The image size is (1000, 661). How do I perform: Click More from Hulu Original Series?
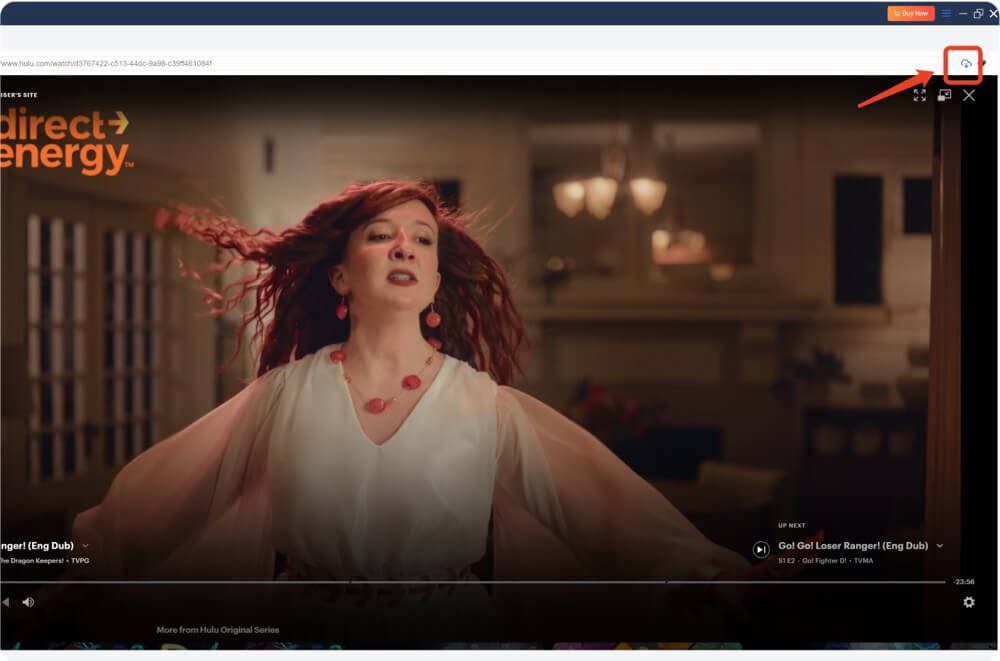(217, 630)
